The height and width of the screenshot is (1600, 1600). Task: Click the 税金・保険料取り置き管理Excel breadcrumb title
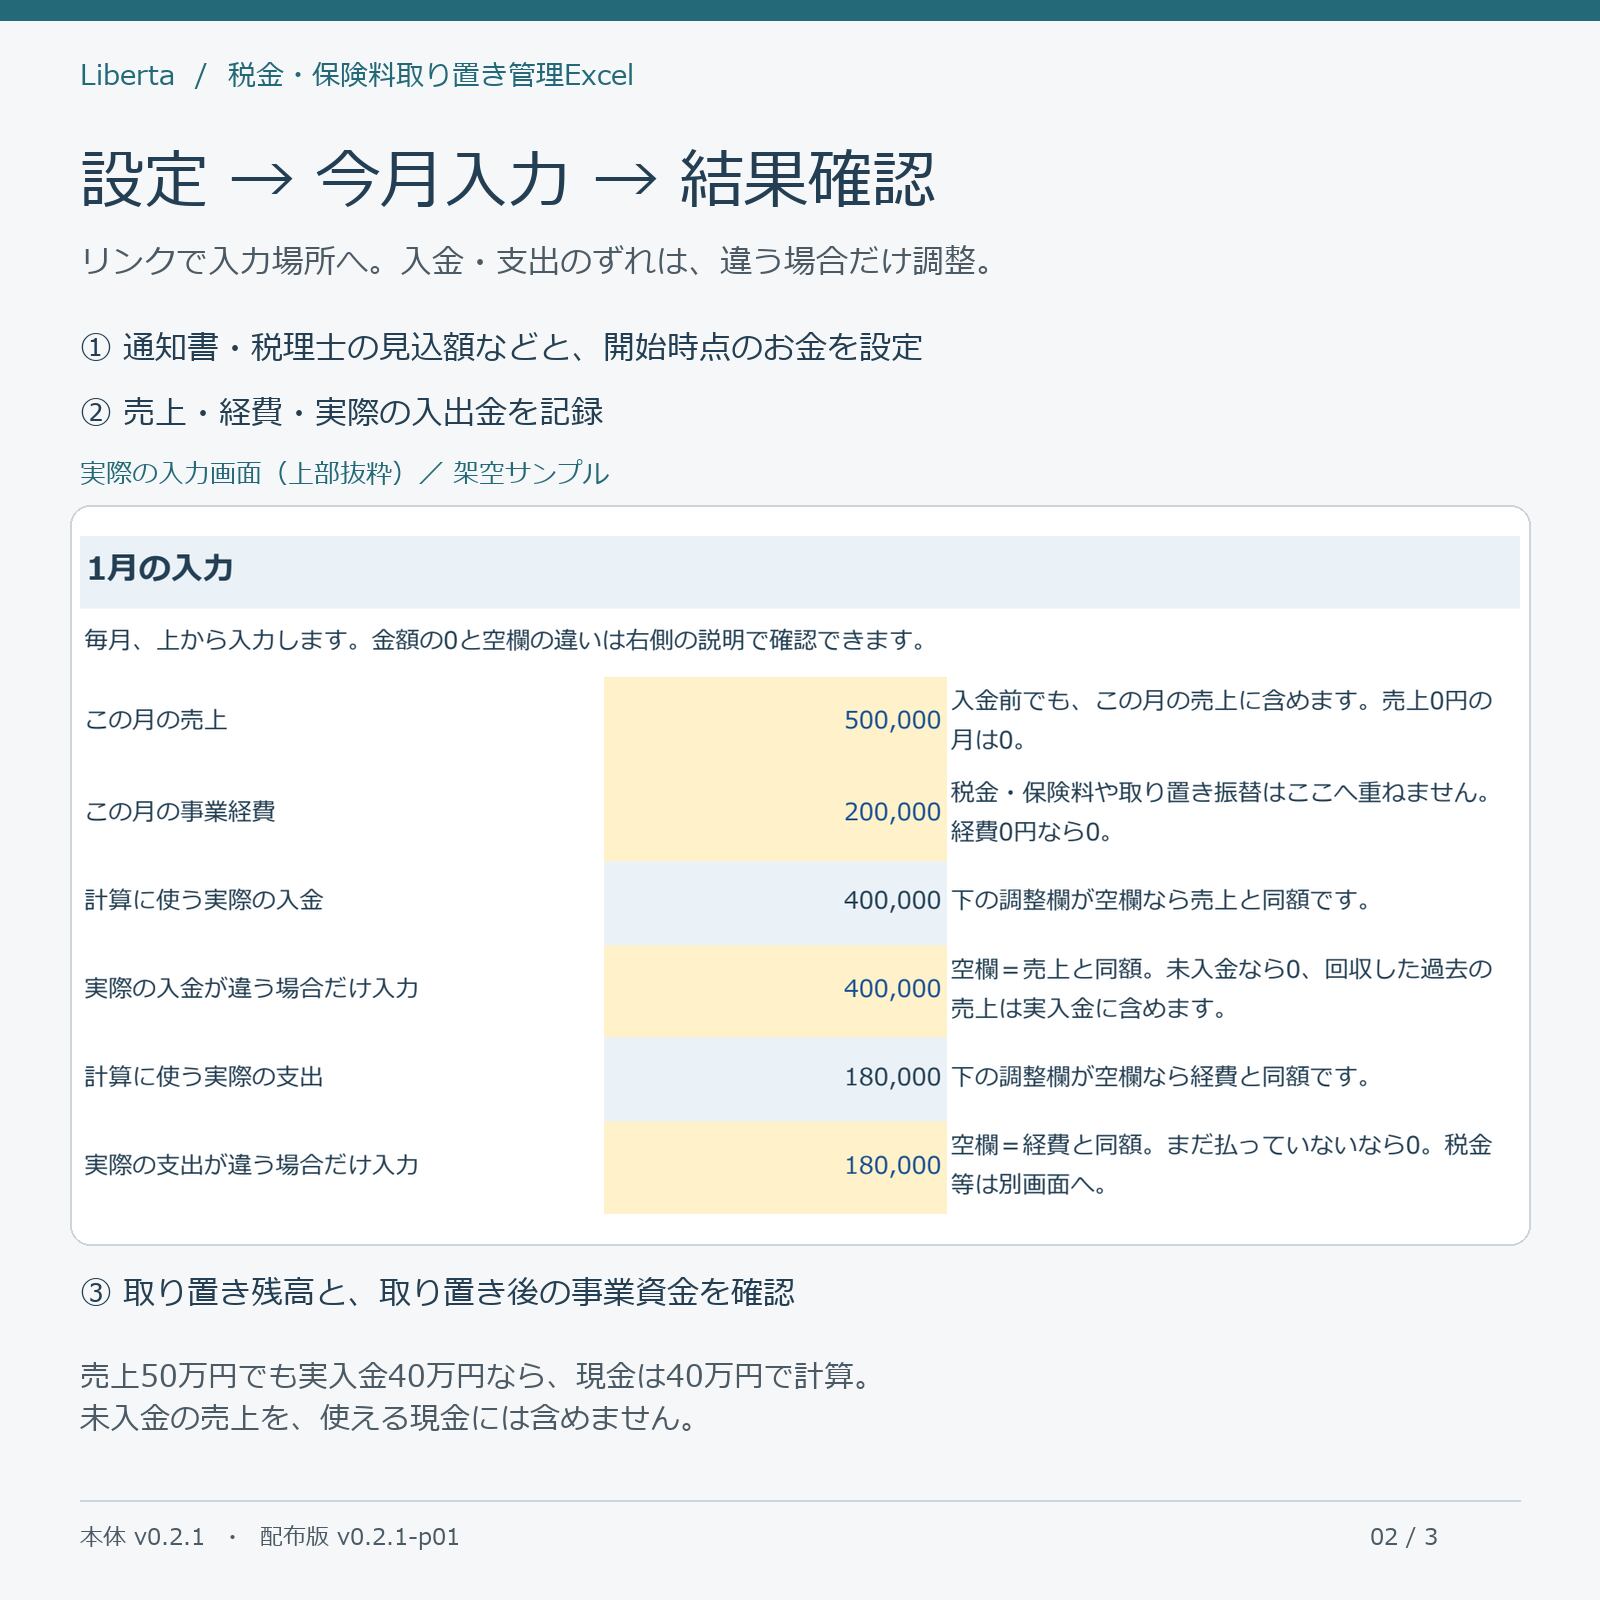pyautogui.click(x=431, y=75)
